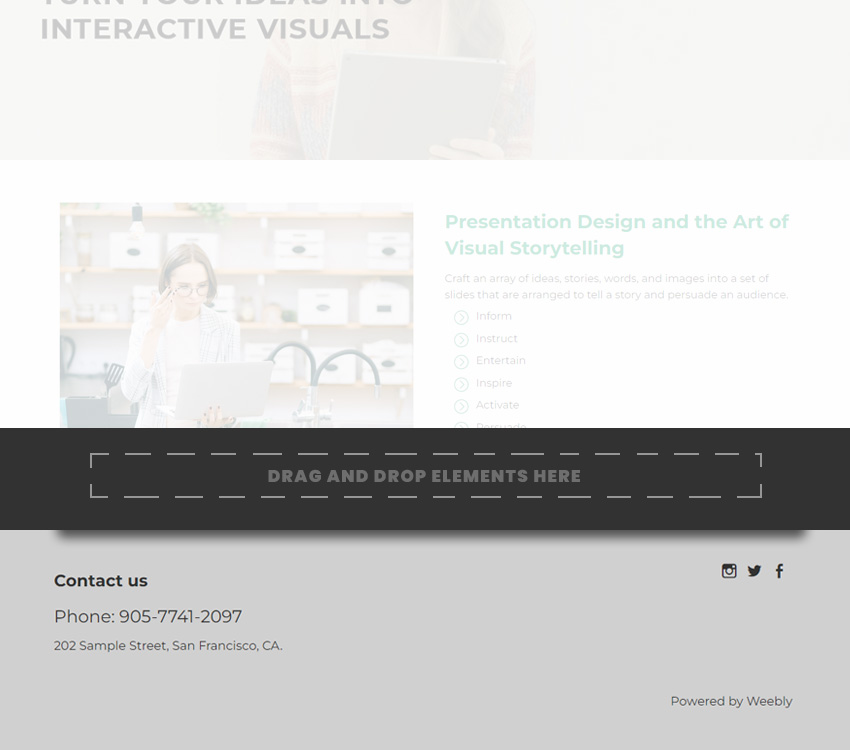Viewport: 850px width, 750px height.
Task: Click the "Powered by Weebly" link
Action: [x=731, y=701]
